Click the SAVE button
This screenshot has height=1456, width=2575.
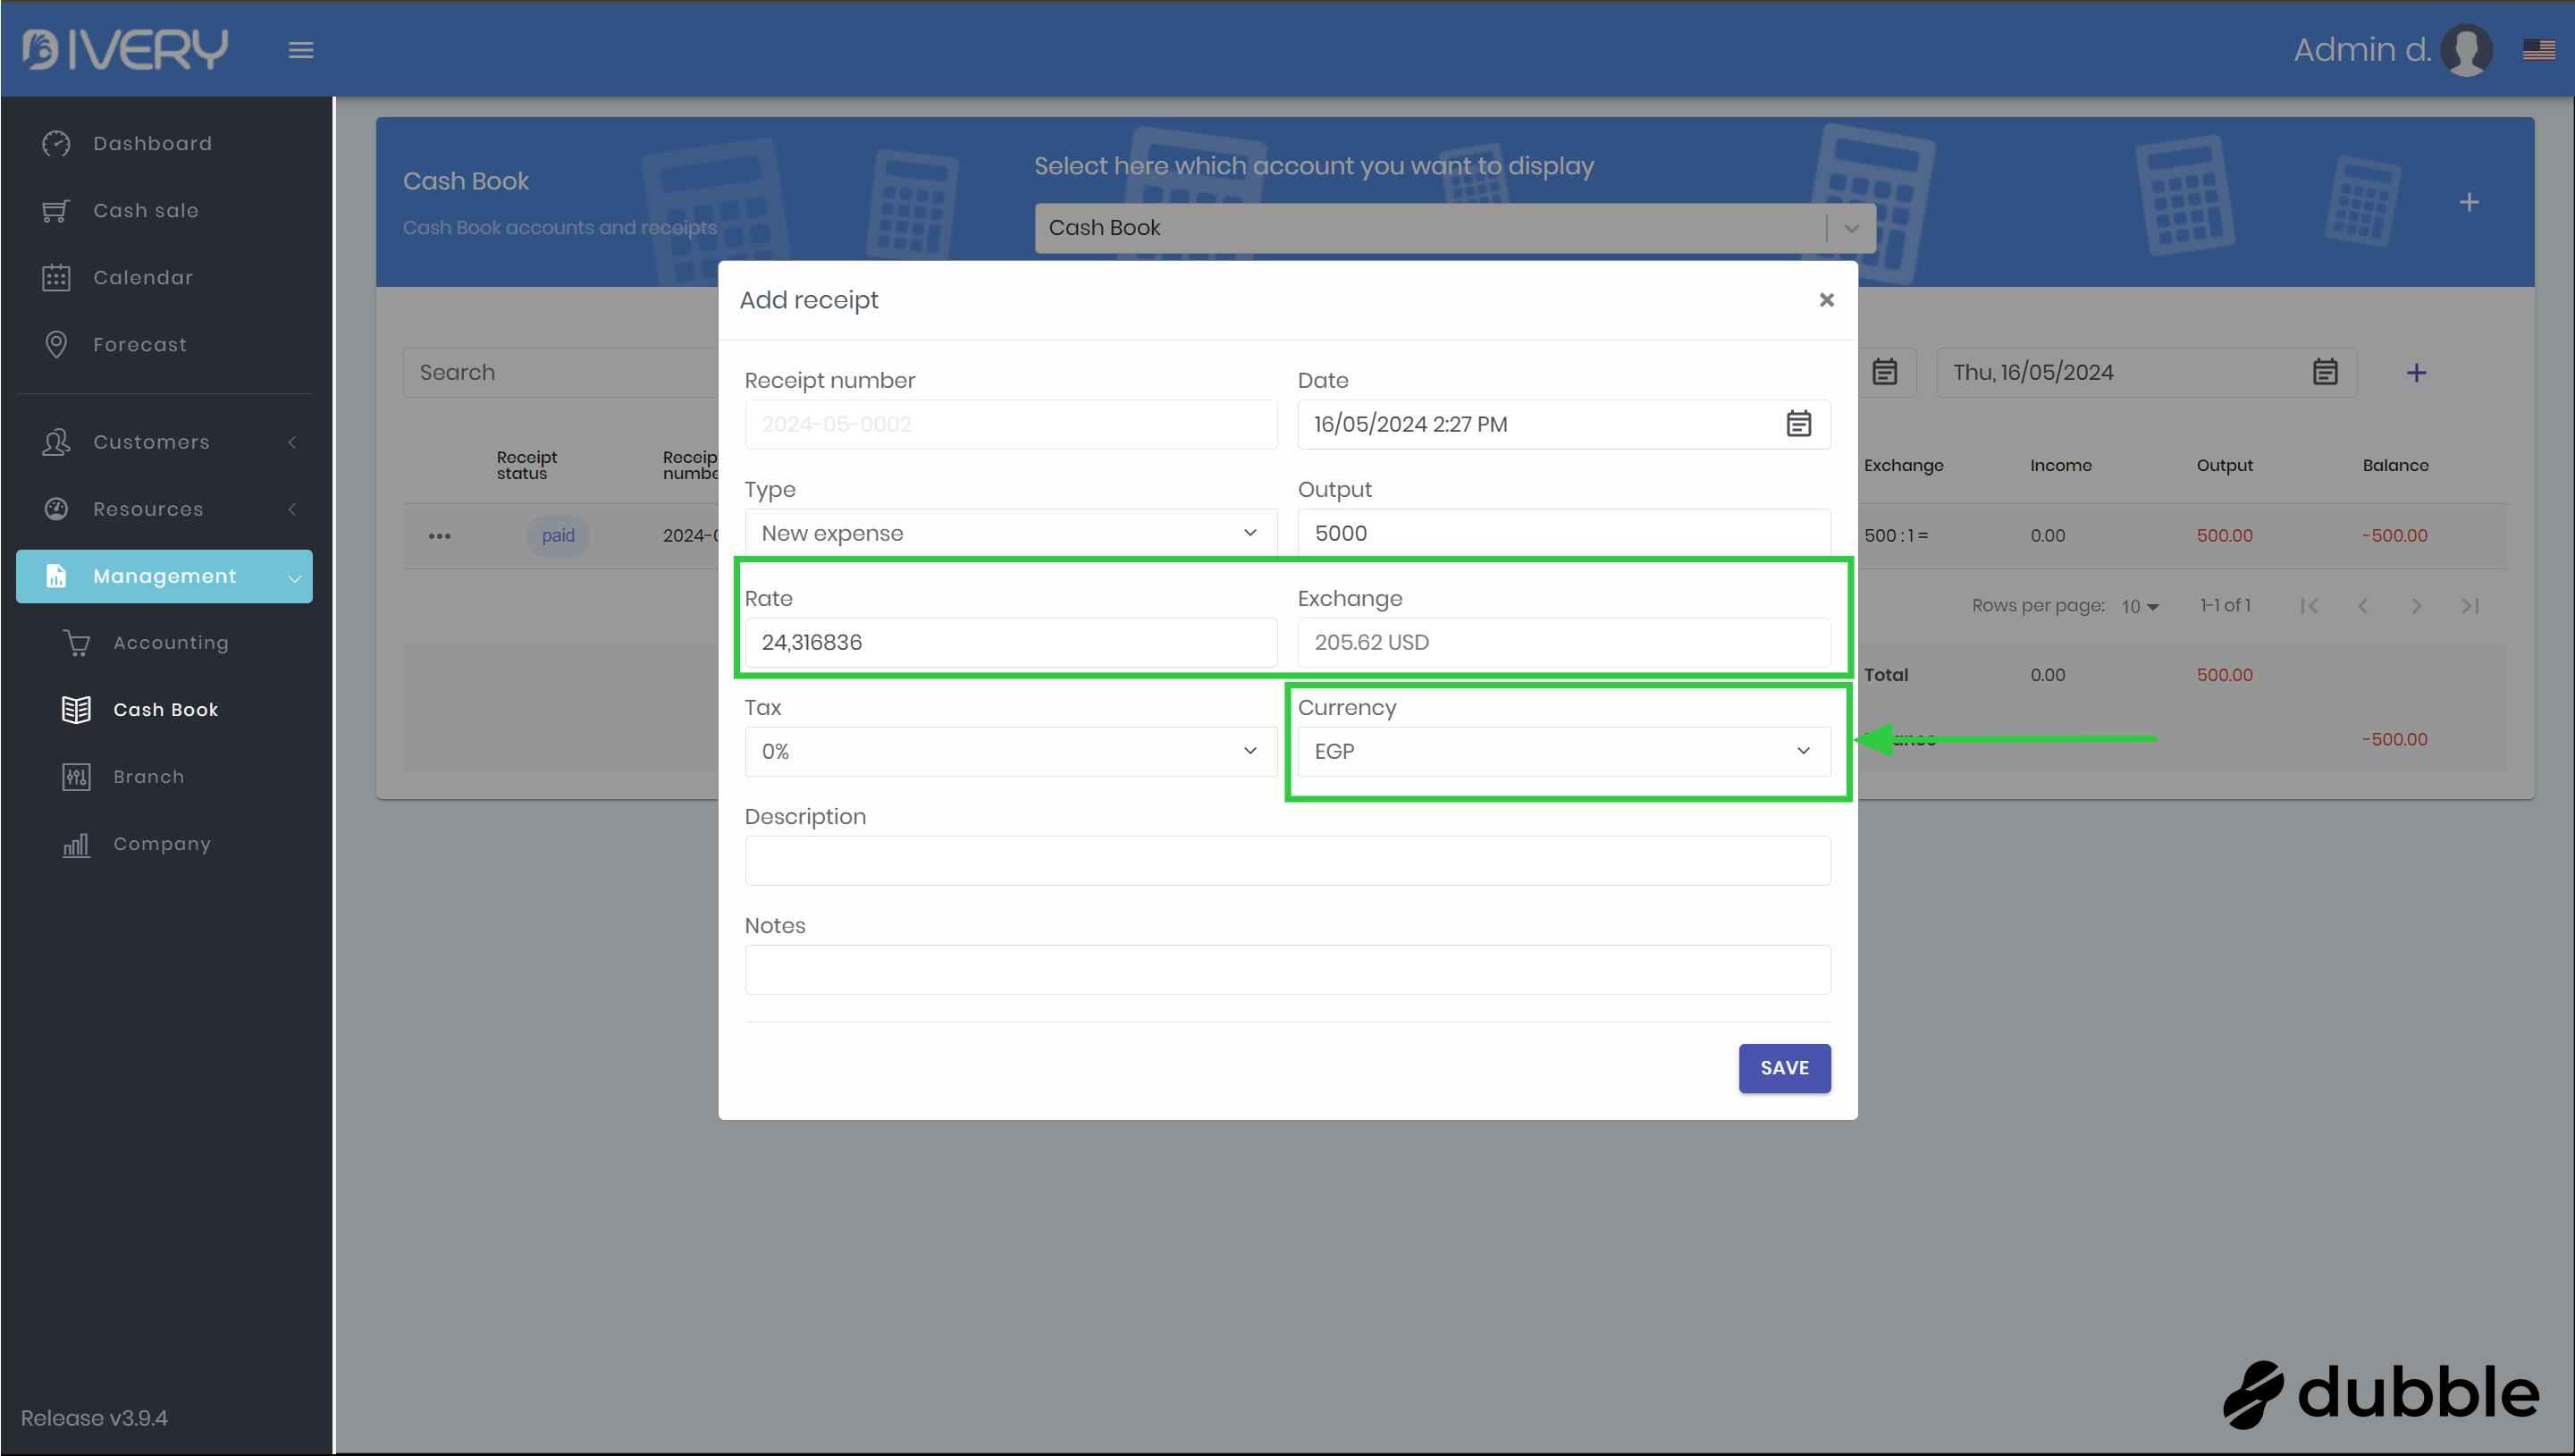click(x=1784, y=1068)
